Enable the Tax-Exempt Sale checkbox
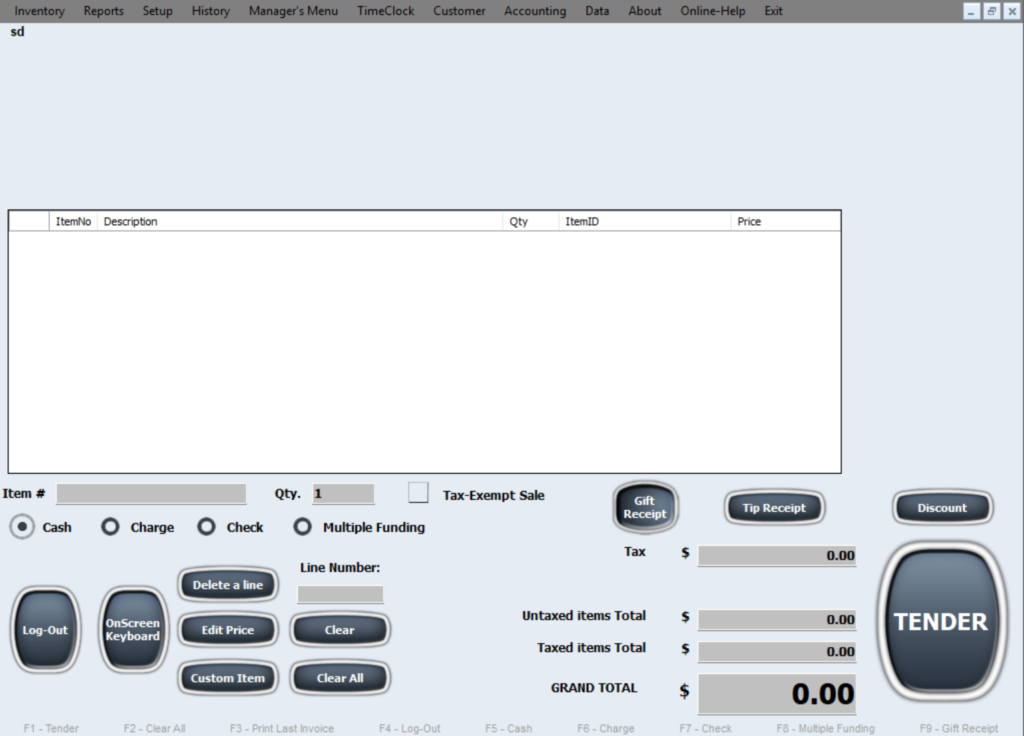Screen dimensions: 1024x736 click(x=418, y=492)
